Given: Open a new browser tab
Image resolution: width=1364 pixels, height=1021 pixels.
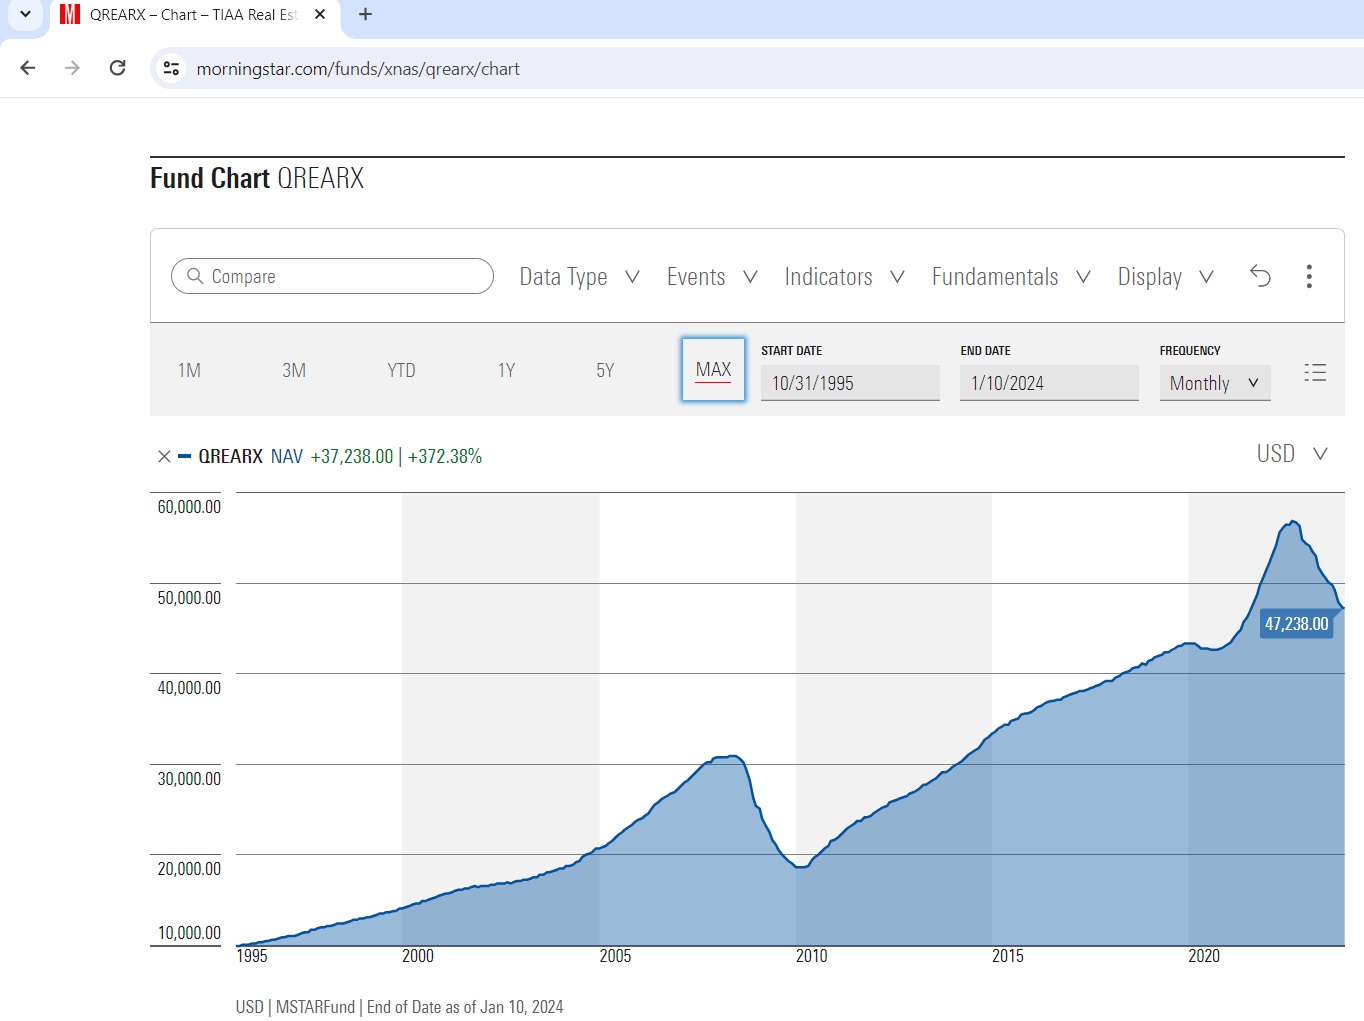Looking at the screenshot, I should (x=365, y=14).
